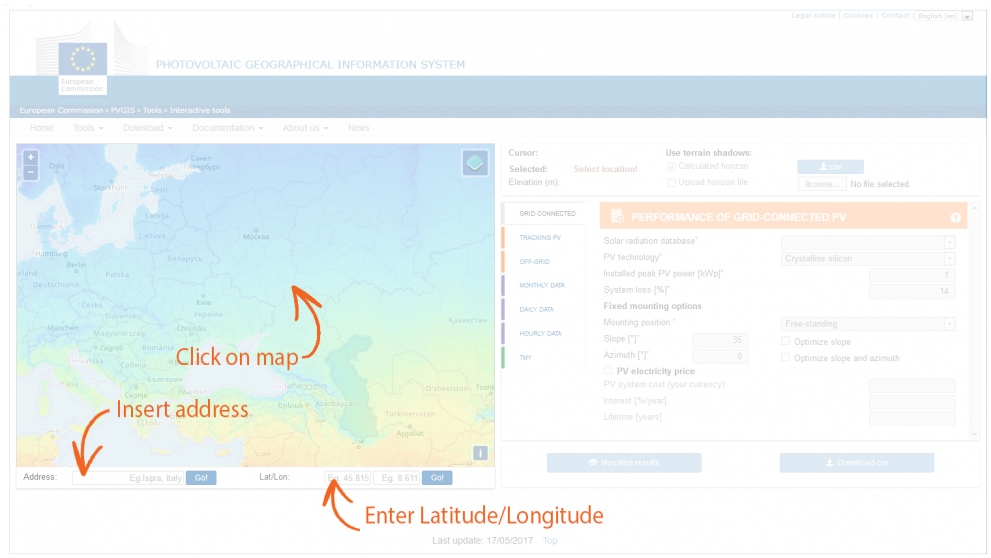Click the horizon csv download button
Screen dimensions: 991x558
830,167
